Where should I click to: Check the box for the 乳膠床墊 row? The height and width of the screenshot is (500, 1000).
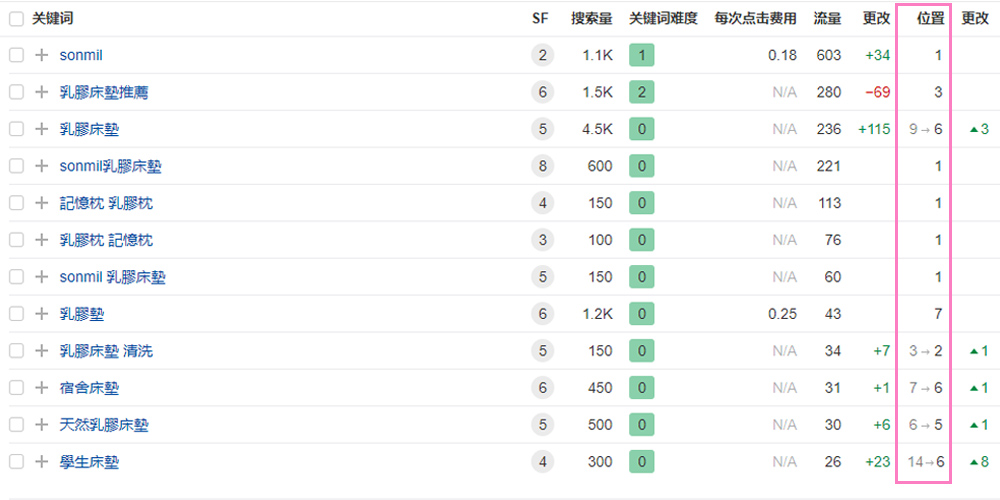click(x=16, y=130)
